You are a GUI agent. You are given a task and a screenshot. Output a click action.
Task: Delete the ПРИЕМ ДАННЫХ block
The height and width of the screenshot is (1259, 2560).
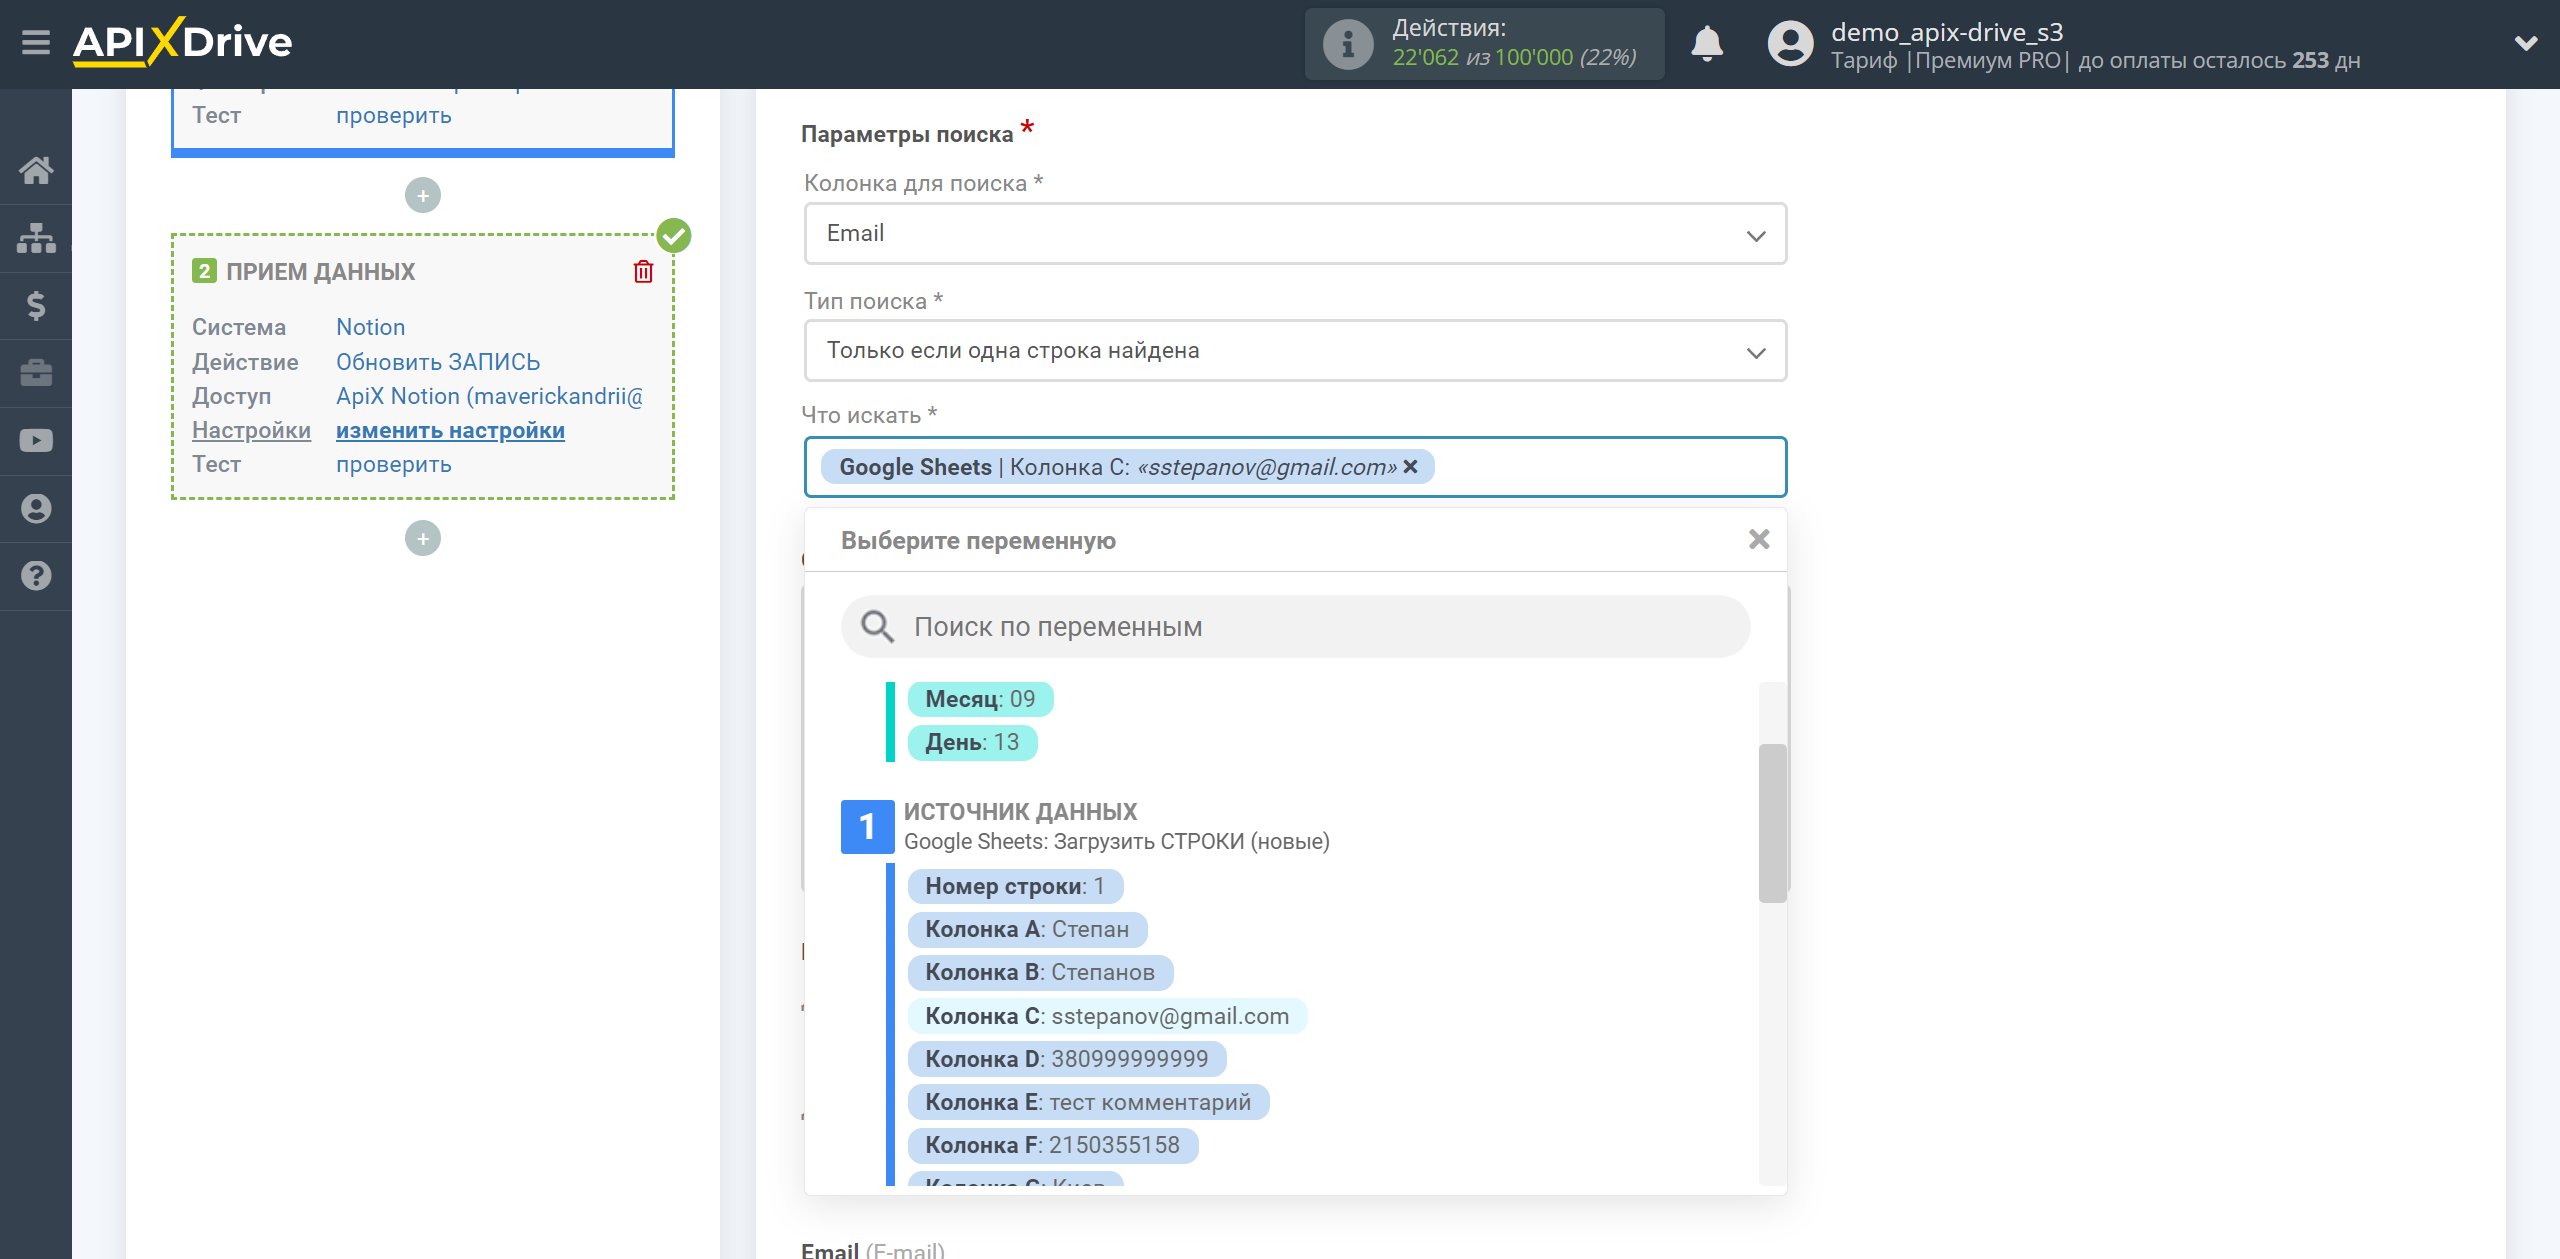643,271
